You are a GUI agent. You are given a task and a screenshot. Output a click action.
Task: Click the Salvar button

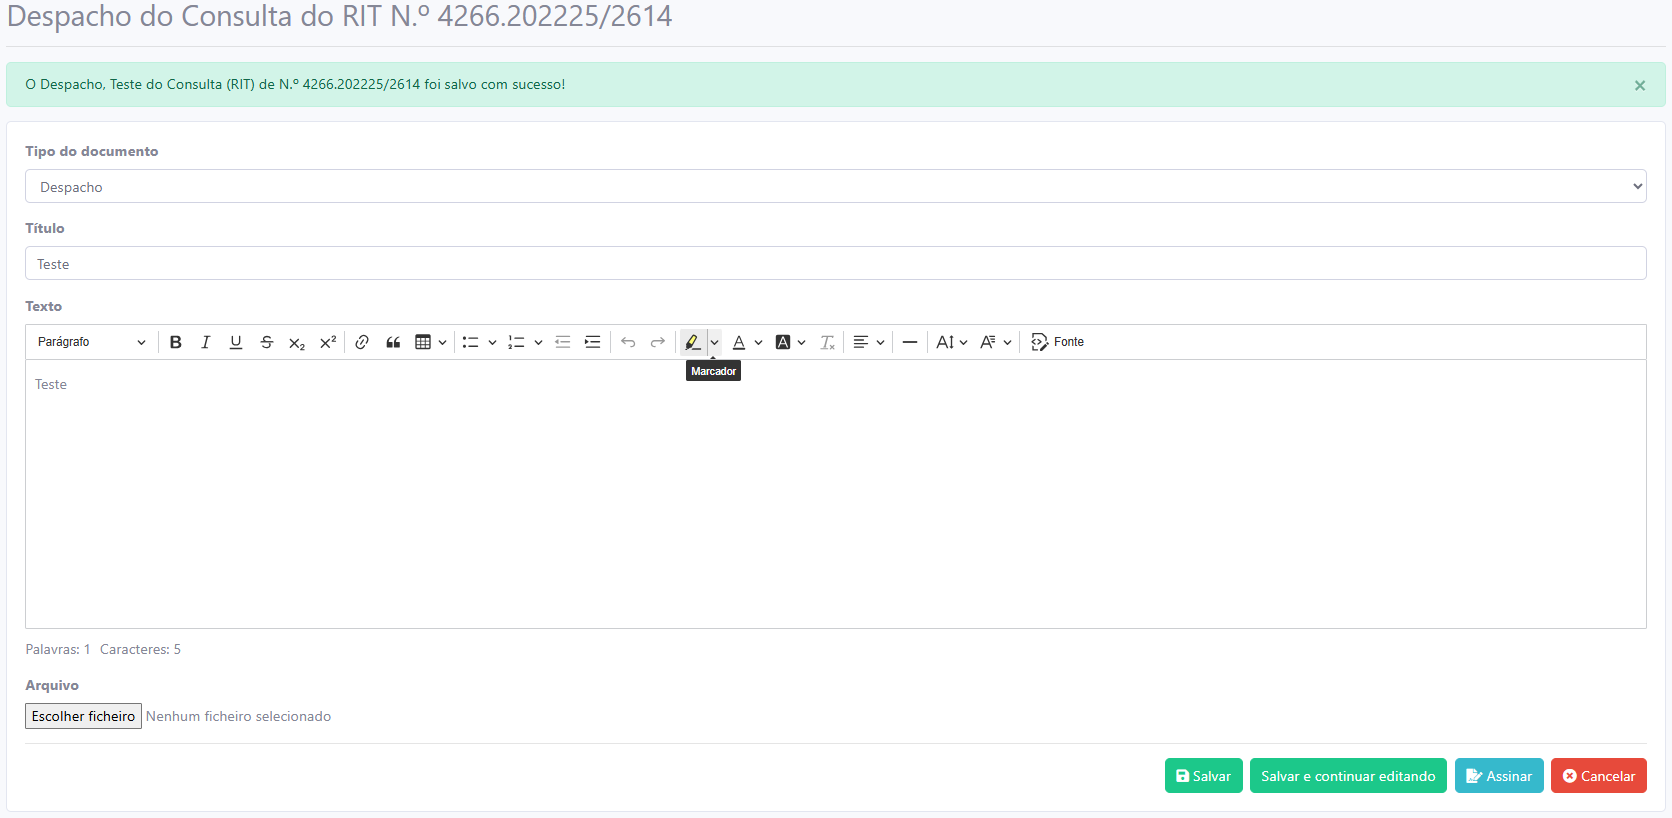coord(1203,776)
